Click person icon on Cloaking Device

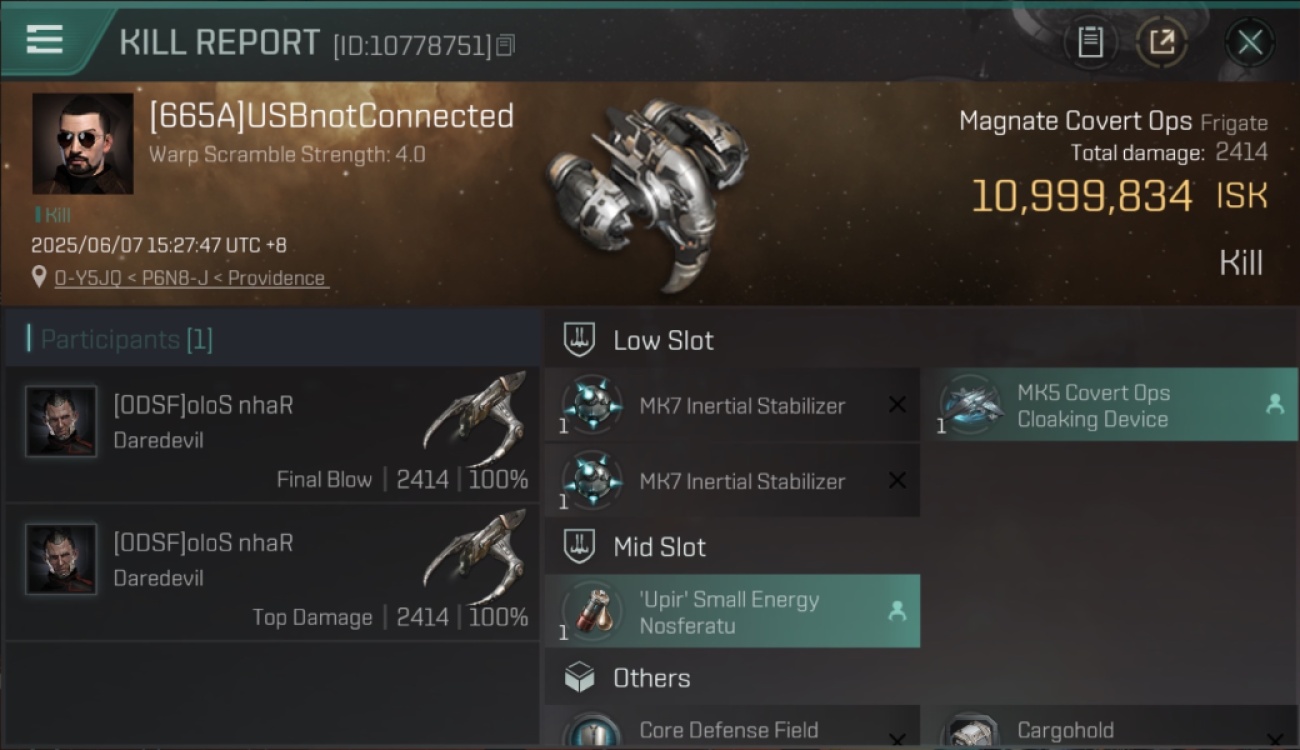point(1274,405)
